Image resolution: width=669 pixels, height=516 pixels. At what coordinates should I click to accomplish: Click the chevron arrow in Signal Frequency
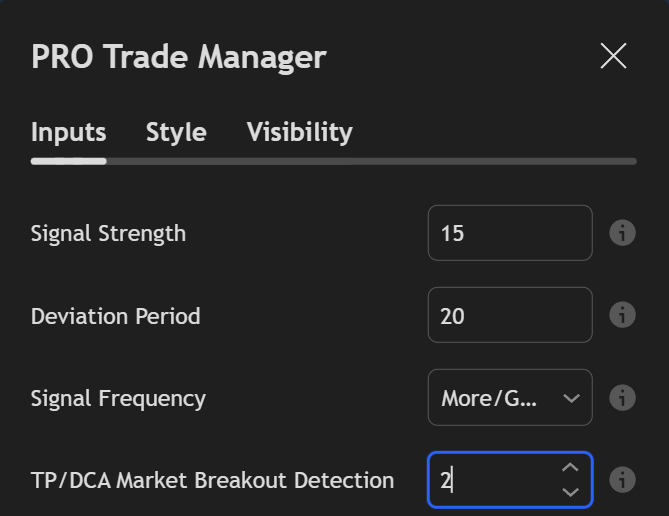point(571,398)
